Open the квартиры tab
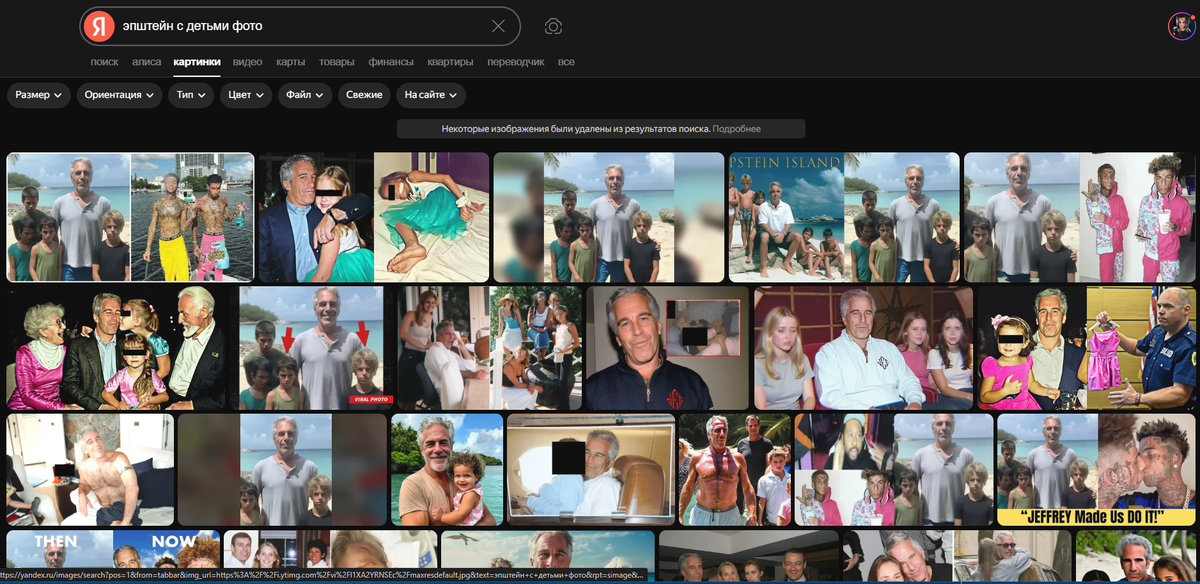Screen dimensions: 1200x584 (x=450, y=62)
